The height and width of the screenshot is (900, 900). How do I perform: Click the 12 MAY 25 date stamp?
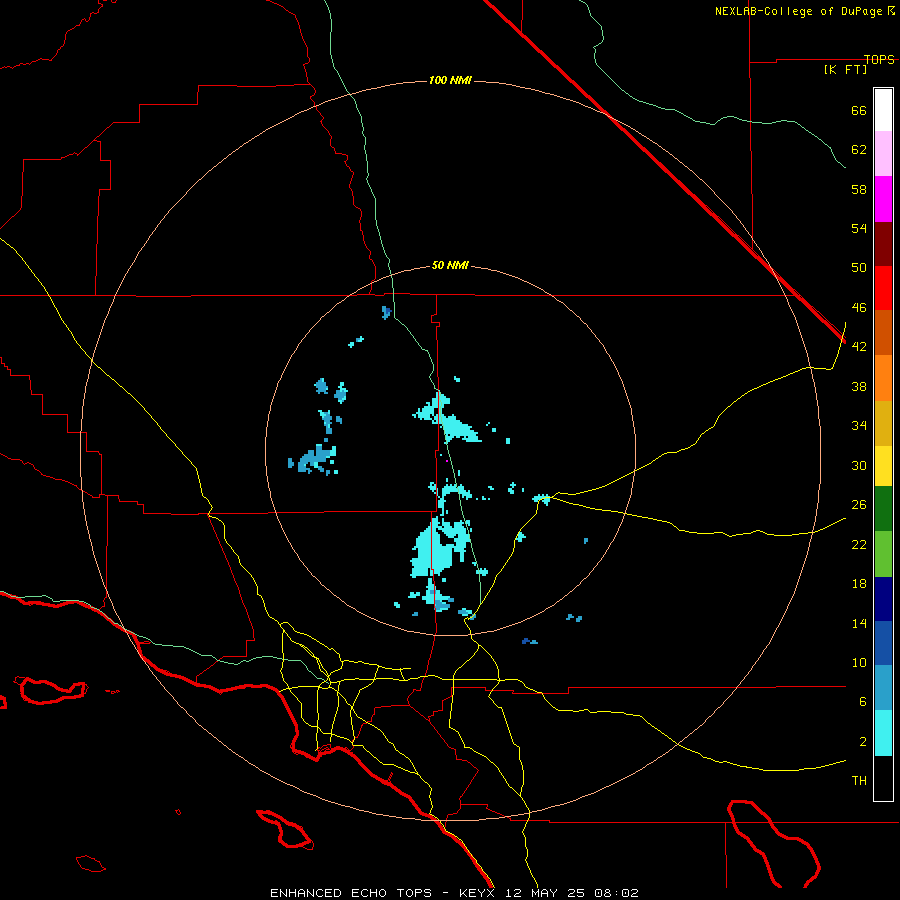point(545,893)
